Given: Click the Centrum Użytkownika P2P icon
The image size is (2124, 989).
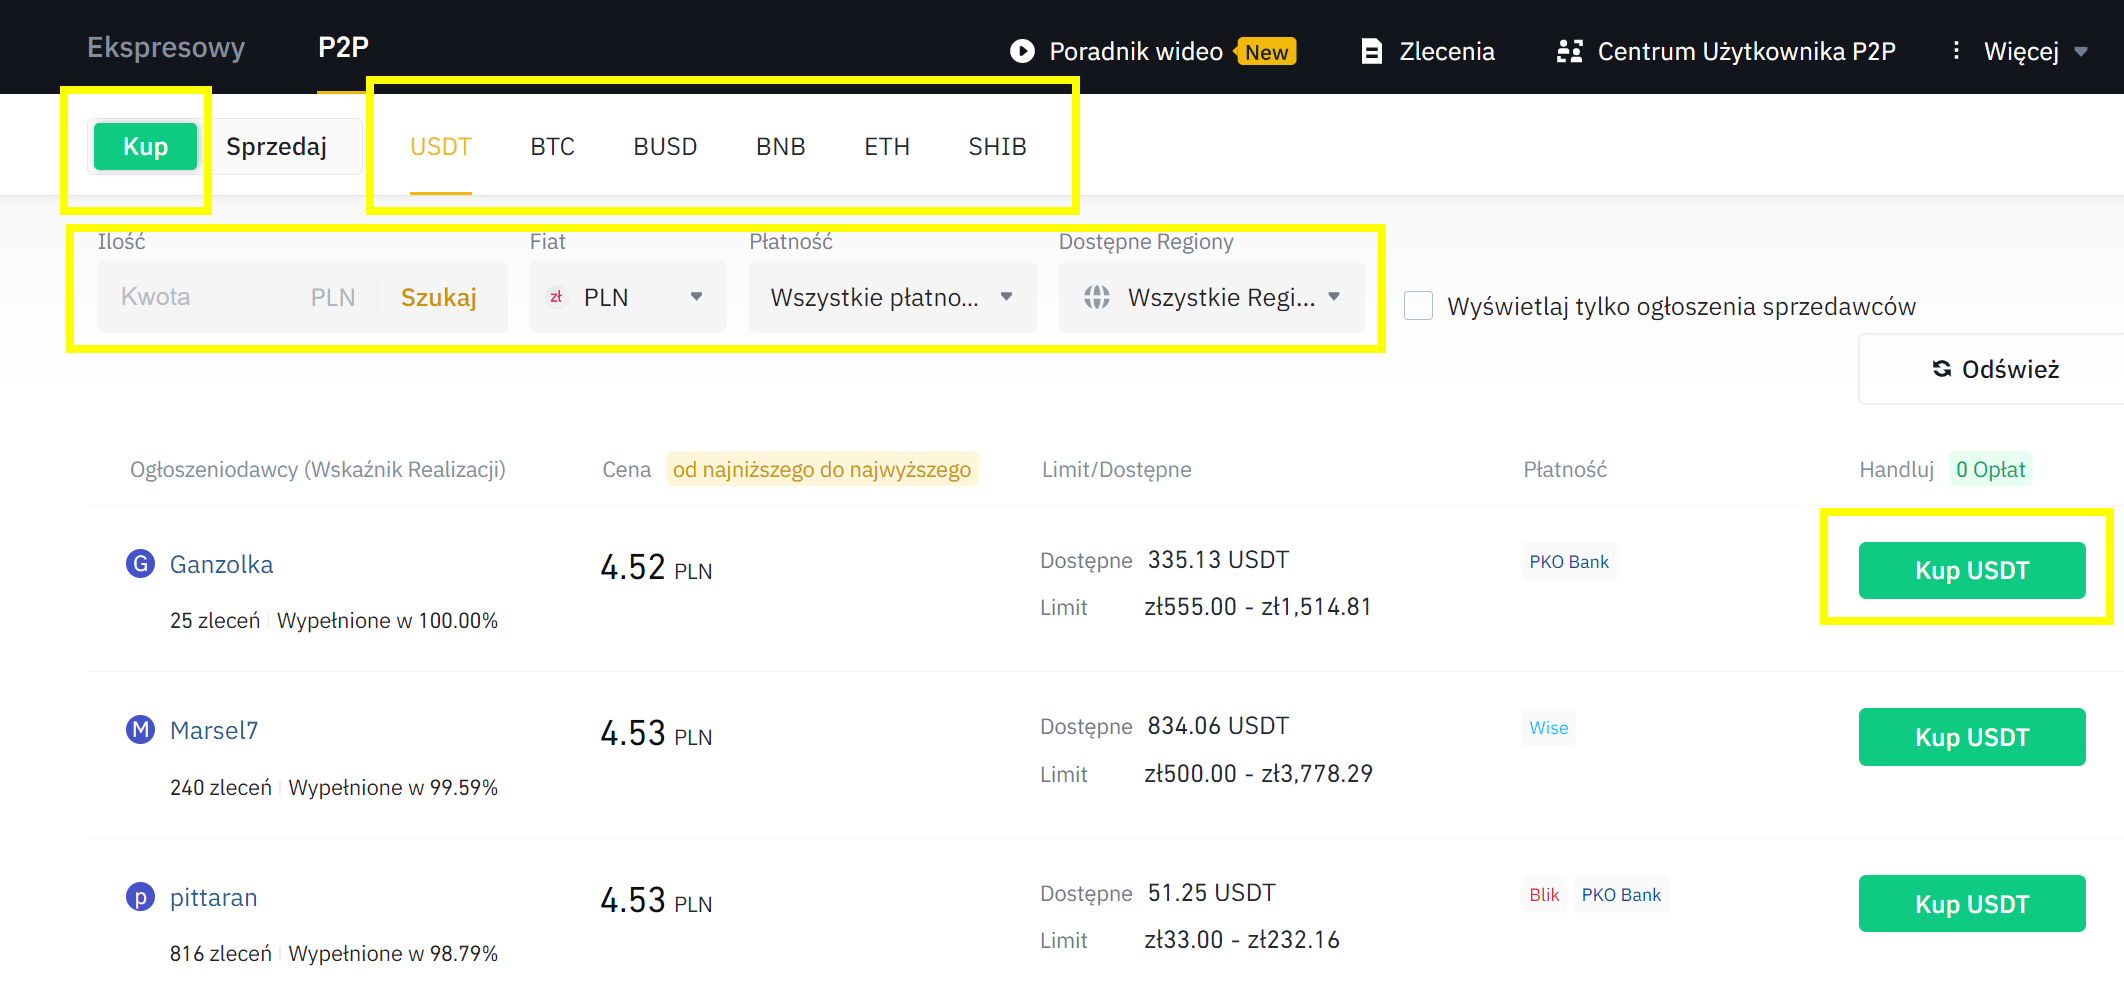Looking at the screenshot, I should click(1569, 51).
